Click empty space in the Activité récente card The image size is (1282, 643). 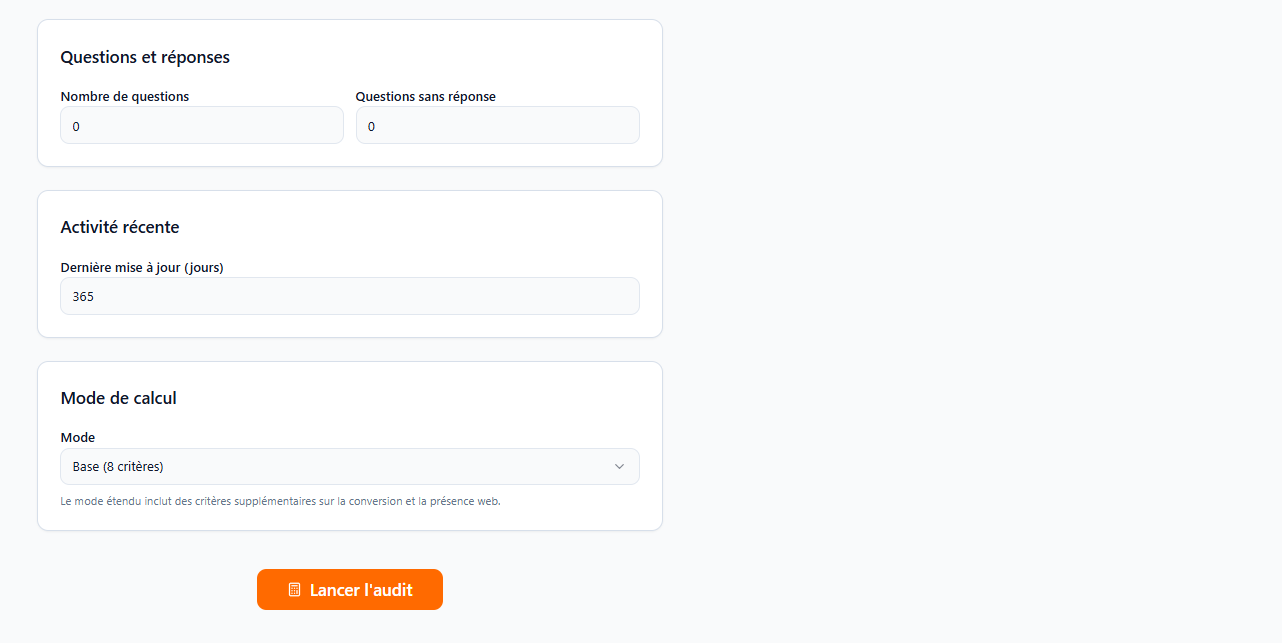[450, 225]
